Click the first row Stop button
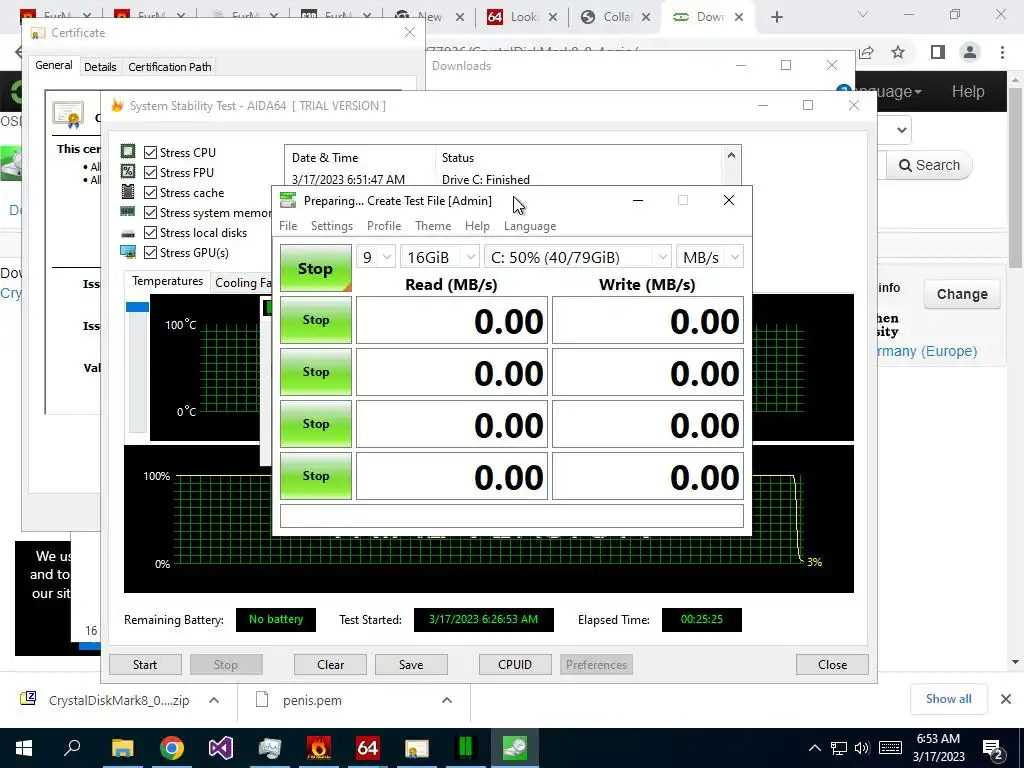Image resolution: width=1024 pixels, height=768 pixels. coord(316,320)
